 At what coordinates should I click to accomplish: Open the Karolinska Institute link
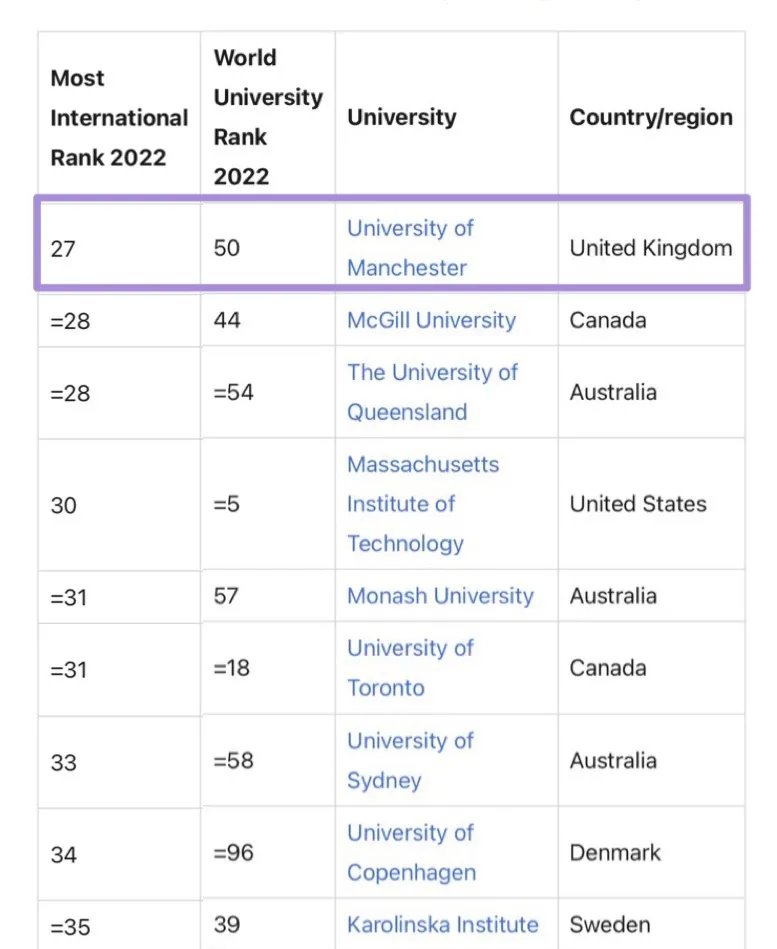tap(442, 925)
